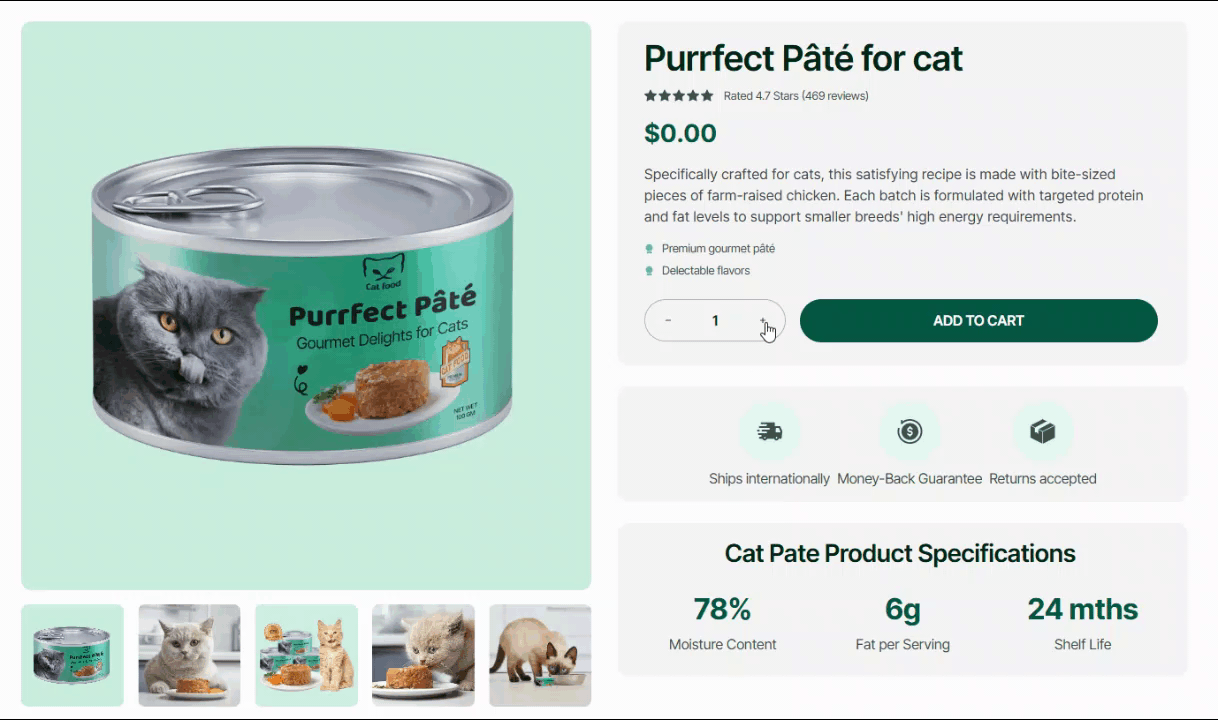Select the Siamese kitten thumbnail
Image resolution: width=1218 pixels, height=720 pixels.
[x=540, y=655]
